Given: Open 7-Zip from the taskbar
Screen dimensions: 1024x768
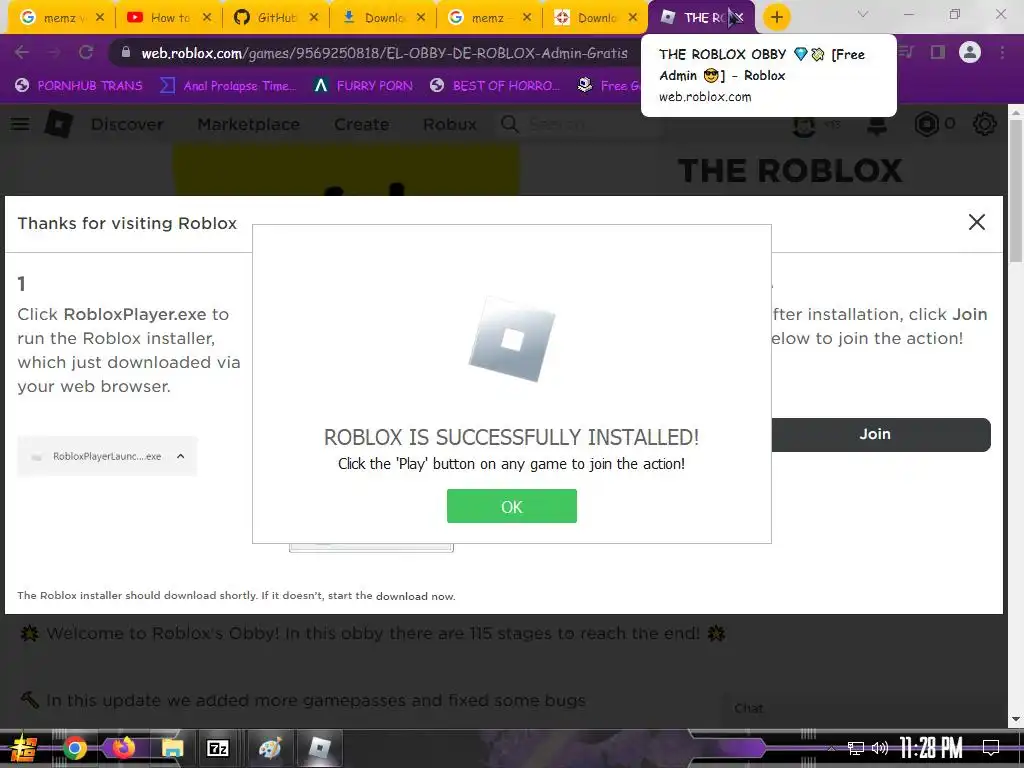Looking at the screenshot, I should pyautogui.click(x=217, y=748).
